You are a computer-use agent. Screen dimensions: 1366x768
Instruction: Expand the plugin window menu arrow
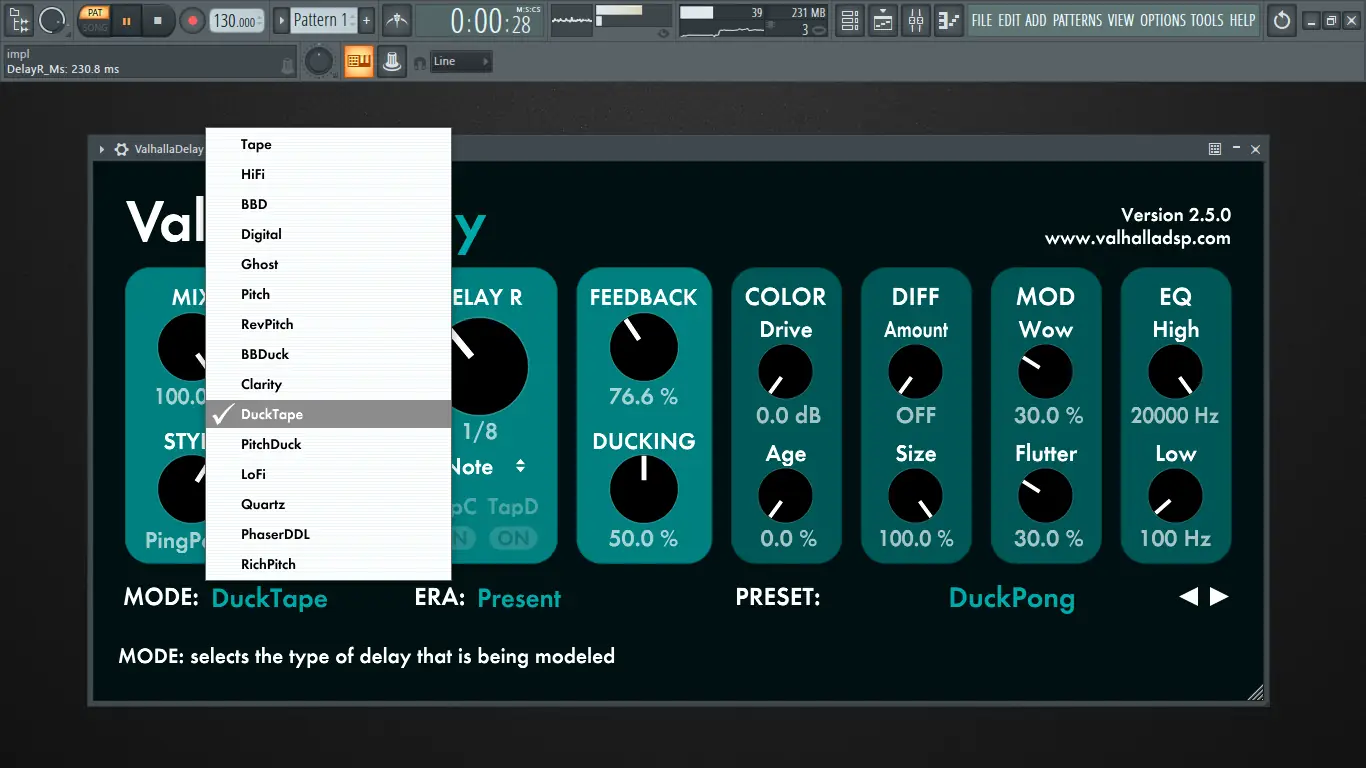coord(101,149)
